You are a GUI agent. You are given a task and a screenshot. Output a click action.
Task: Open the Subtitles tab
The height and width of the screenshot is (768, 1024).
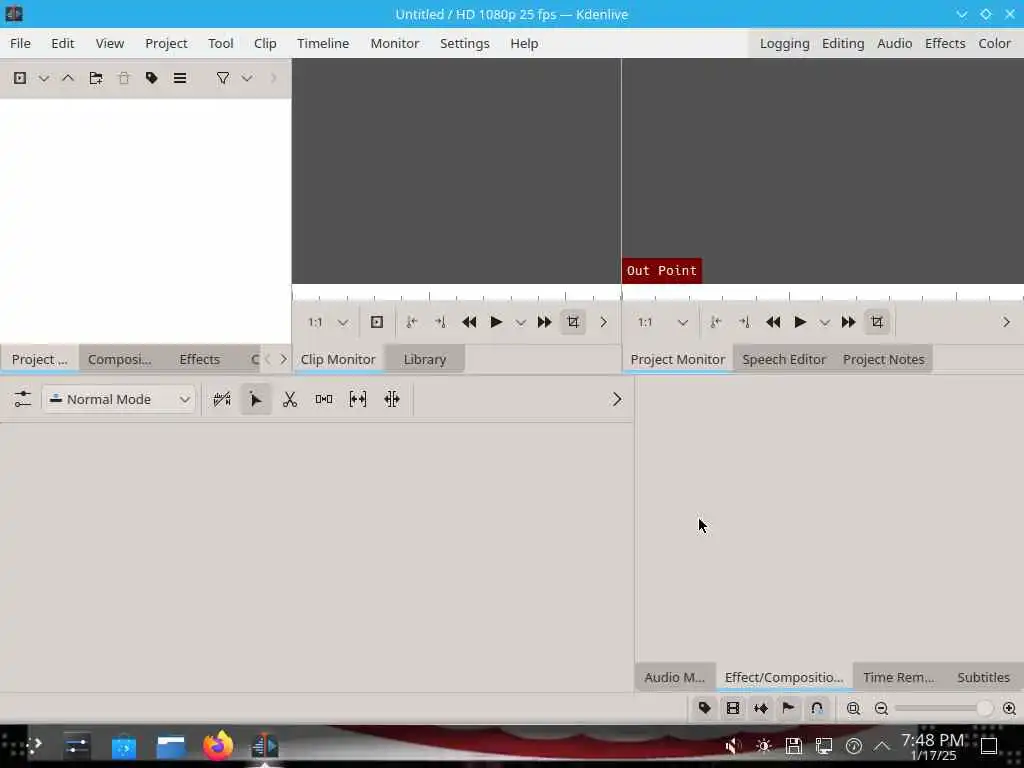[x=984, y=677]
